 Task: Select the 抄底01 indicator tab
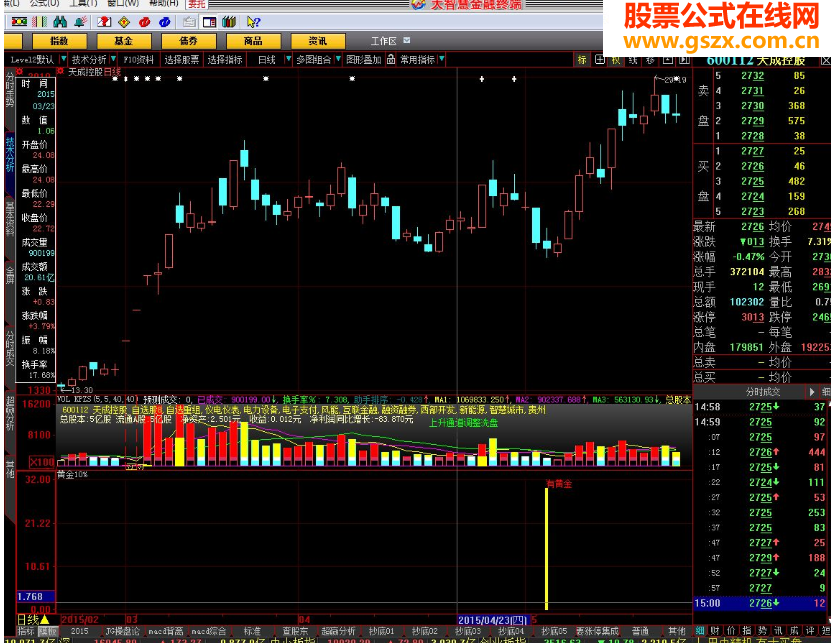click(382, 631)
